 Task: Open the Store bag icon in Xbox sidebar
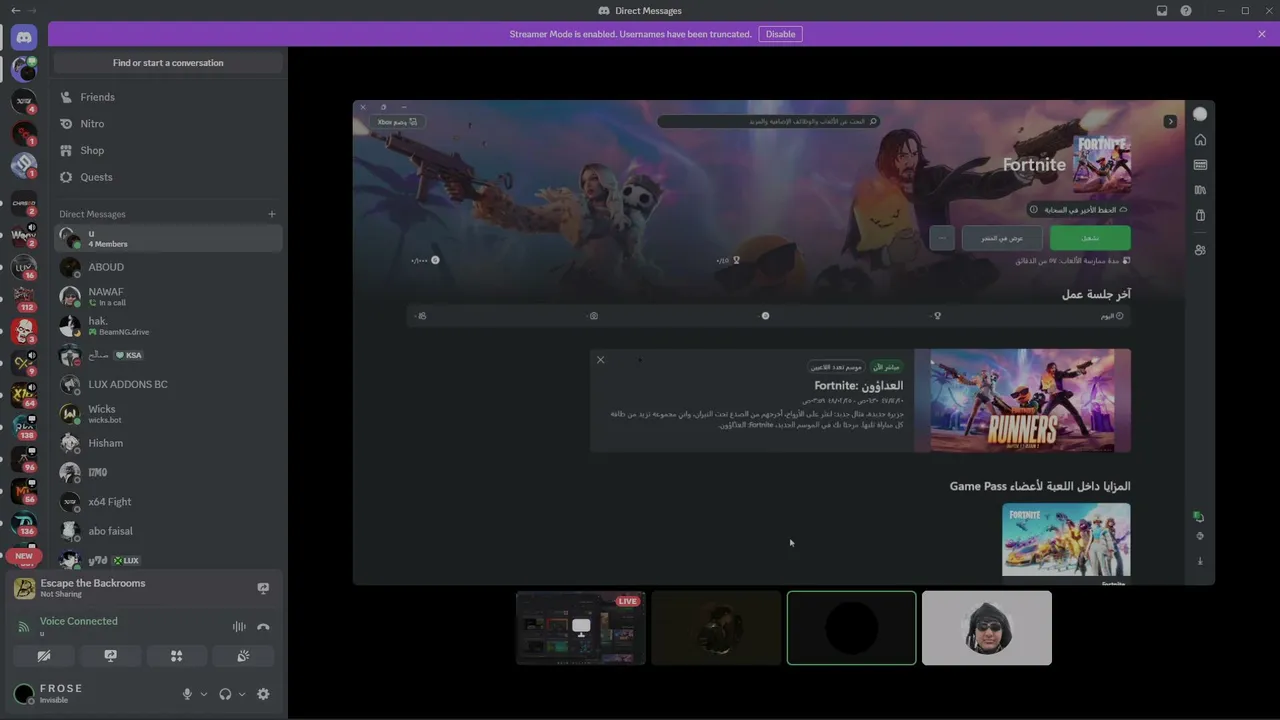1200,215
